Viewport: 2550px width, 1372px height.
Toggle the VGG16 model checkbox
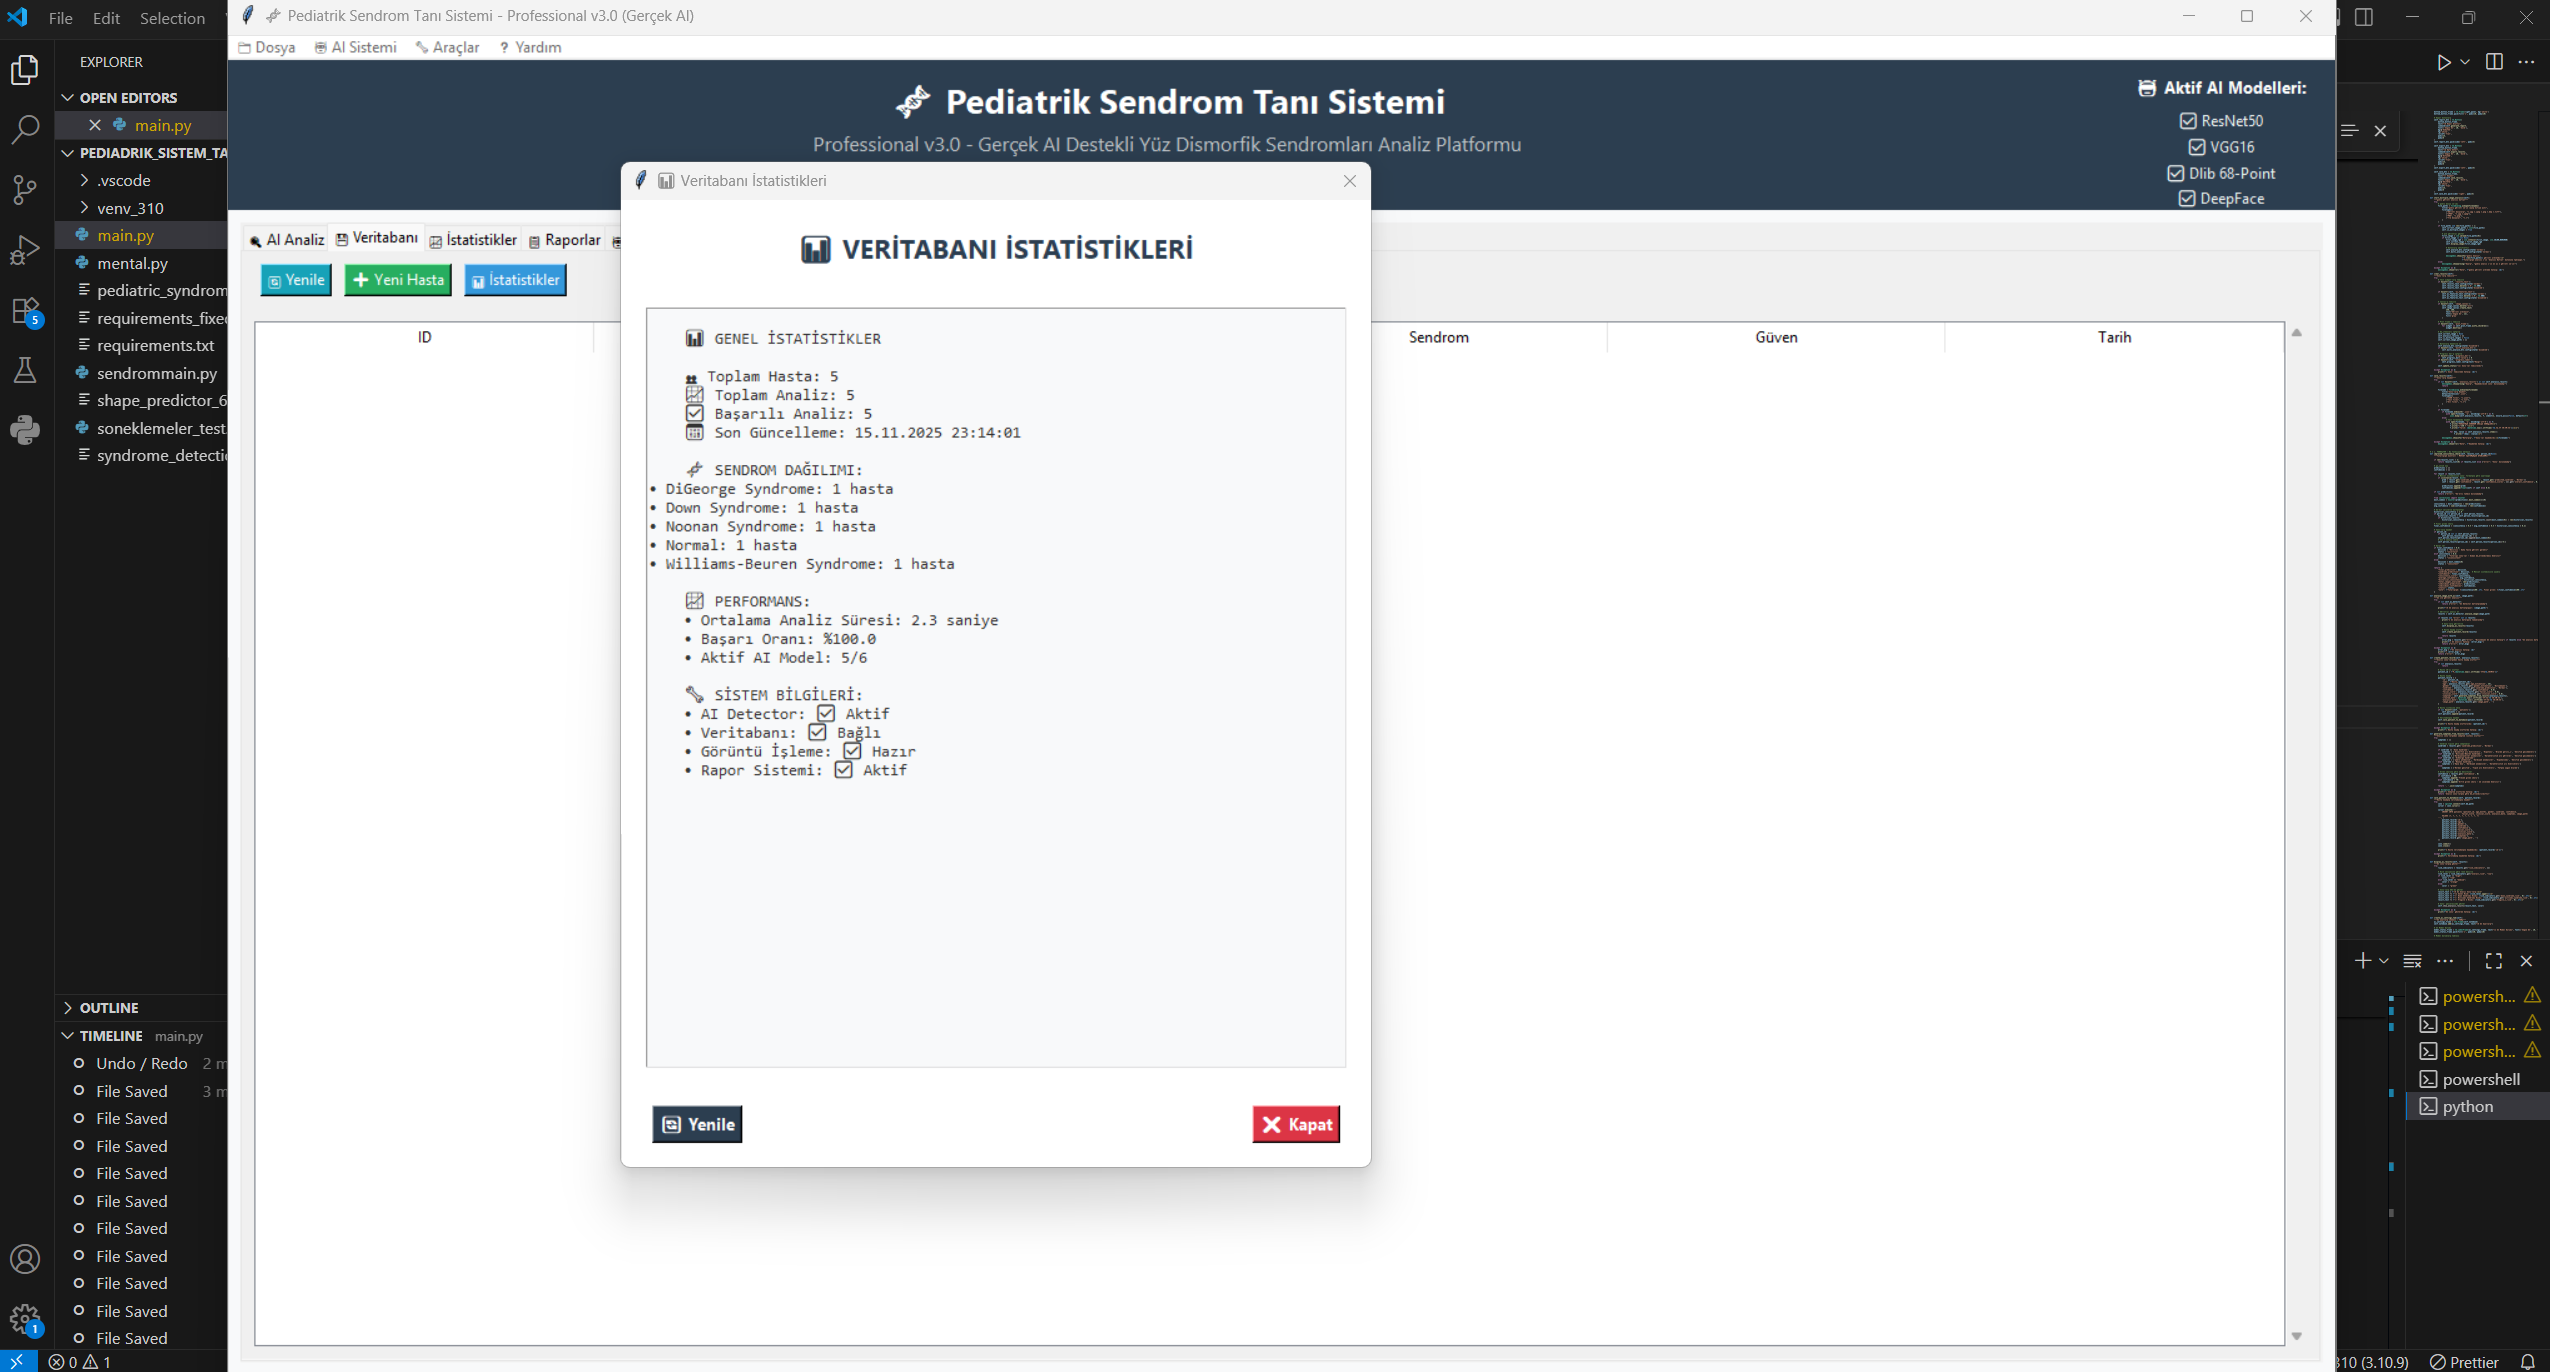tap(2197, 147)
